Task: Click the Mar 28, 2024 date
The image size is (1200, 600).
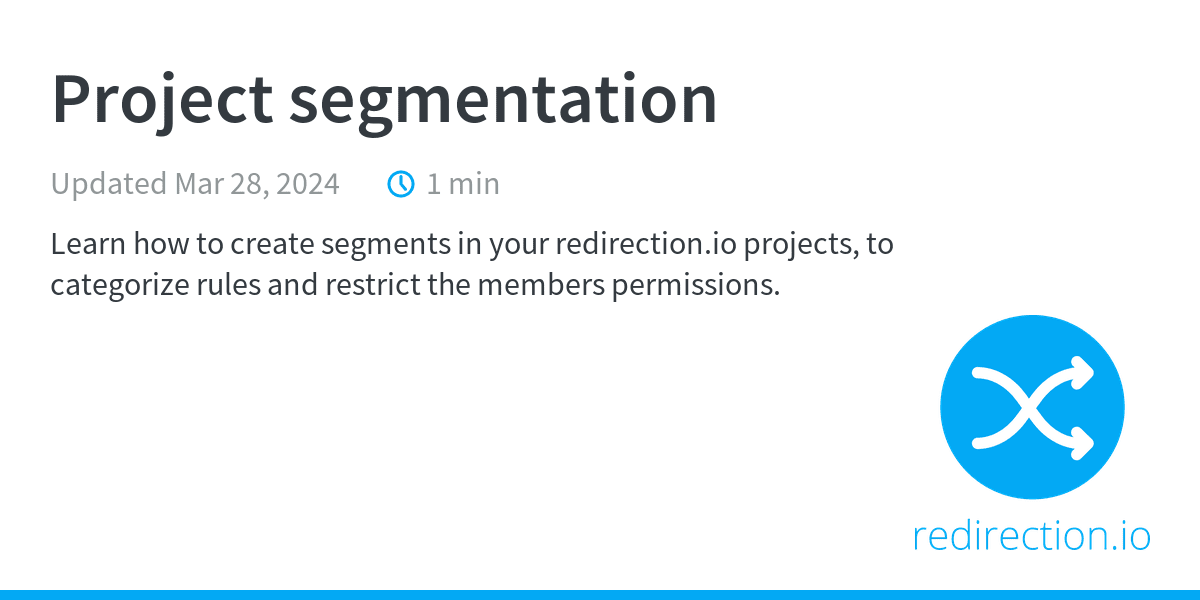Action: (x=257, y=184)
